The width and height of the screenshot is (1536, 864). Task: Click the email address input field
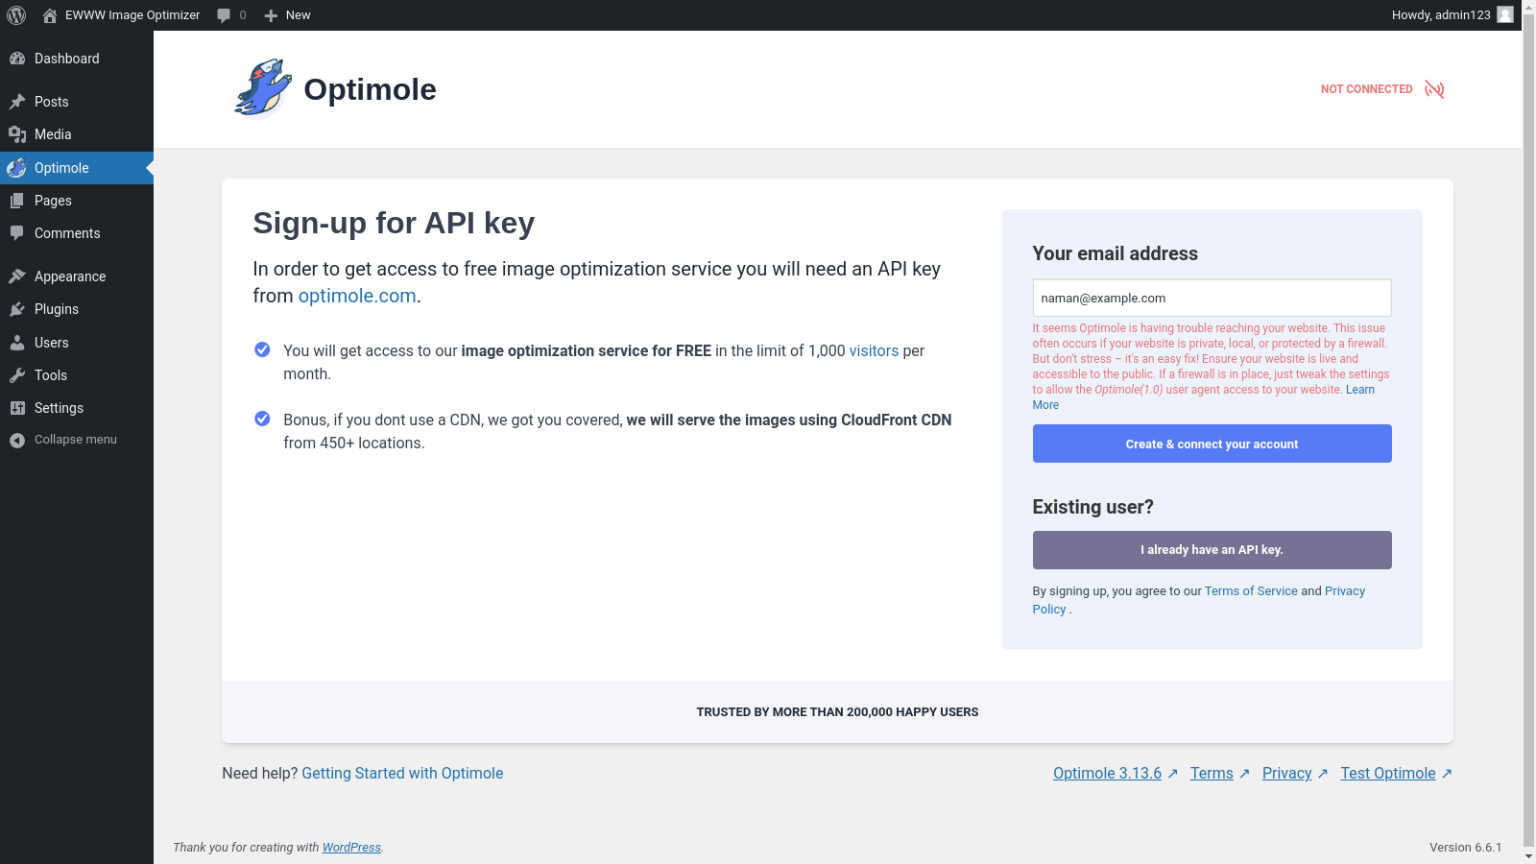tap(1211, 297)
